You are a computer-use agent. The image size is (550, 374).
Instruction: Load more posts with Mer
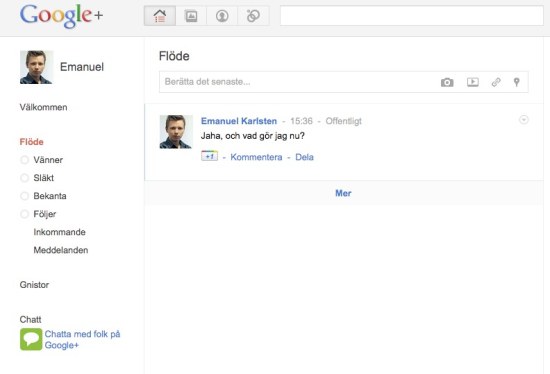pos(343,193)
